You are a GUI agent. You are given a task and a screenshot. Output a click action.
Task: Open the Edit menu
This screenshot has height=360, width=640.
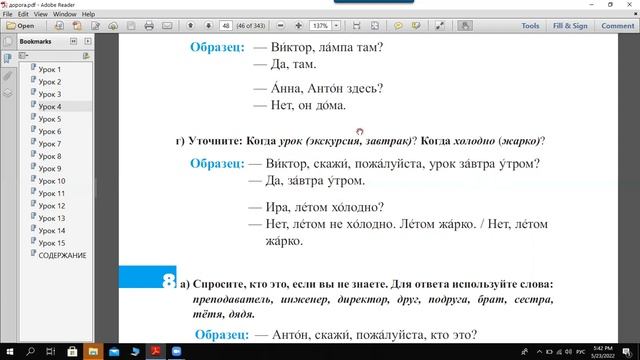pyautogui.click(x=23, y=14)
